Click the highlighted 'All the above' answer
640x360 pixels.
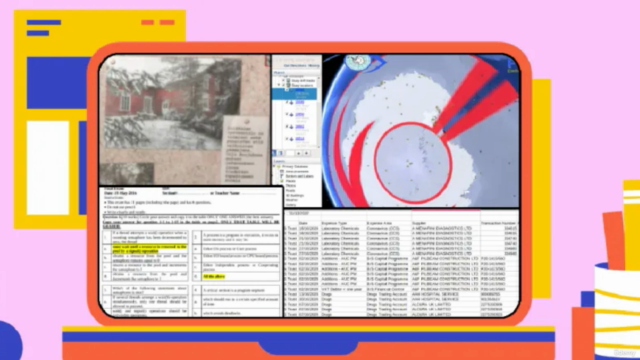point(214,276)
